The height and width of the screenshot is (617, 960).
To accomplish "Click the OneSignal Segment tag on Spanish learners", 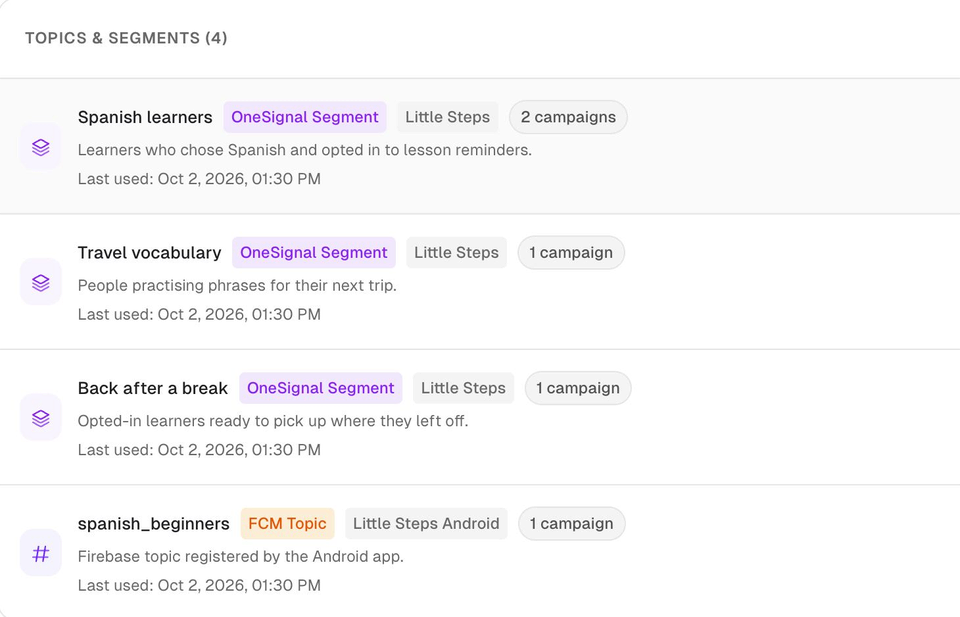I will click(305, 117).
